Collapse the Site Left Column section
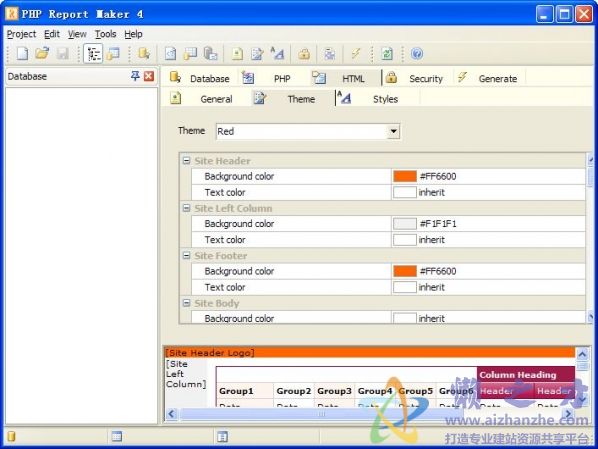This screenshot has width=598, height=449. 186,208
